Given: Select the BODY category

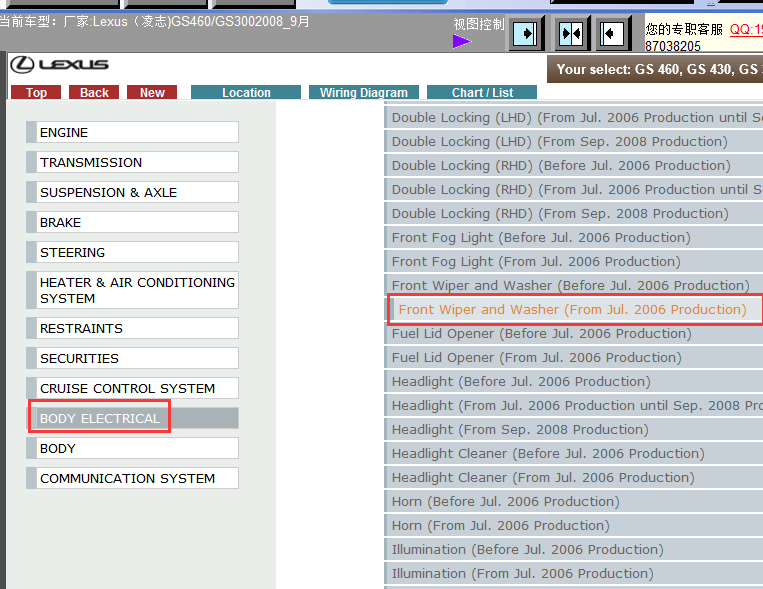Looking at the screenshot, I should point(132,448).
